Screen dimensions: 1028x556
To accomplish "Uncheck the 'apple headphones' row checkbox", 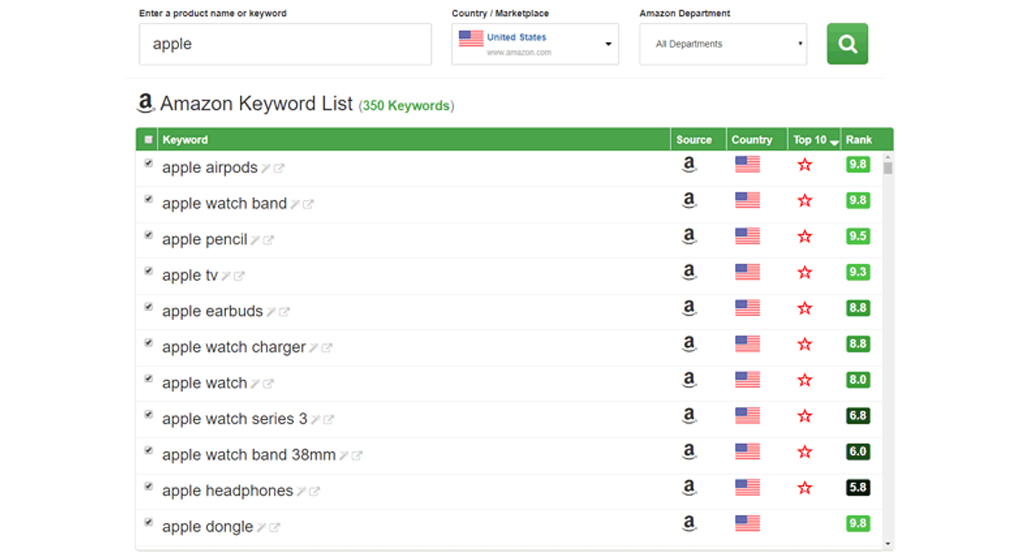I will click(x=148, y=487).
